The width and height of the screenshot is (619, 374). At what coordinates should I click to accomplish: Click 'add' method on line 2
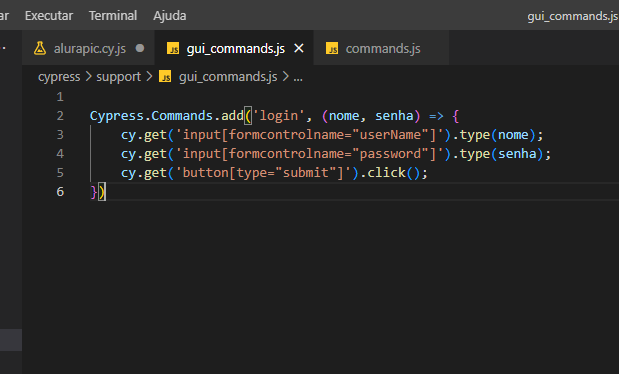coord(232,116)
